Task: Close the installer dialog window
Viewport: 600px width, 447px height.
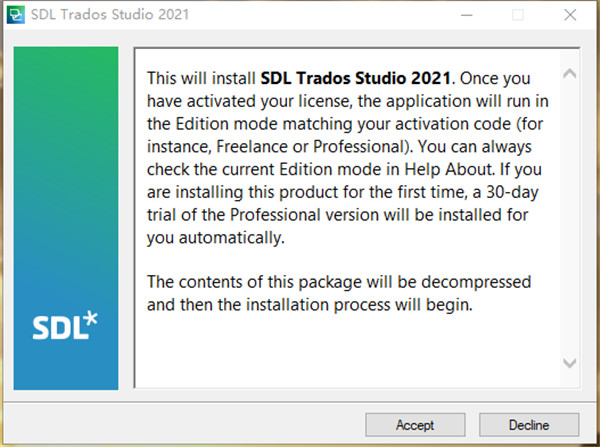Action: tap(570, 16)
